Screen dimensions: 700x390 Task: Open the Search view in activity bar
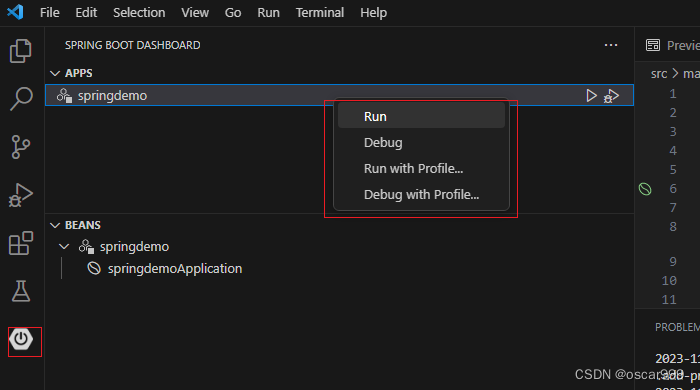point(21,99)
